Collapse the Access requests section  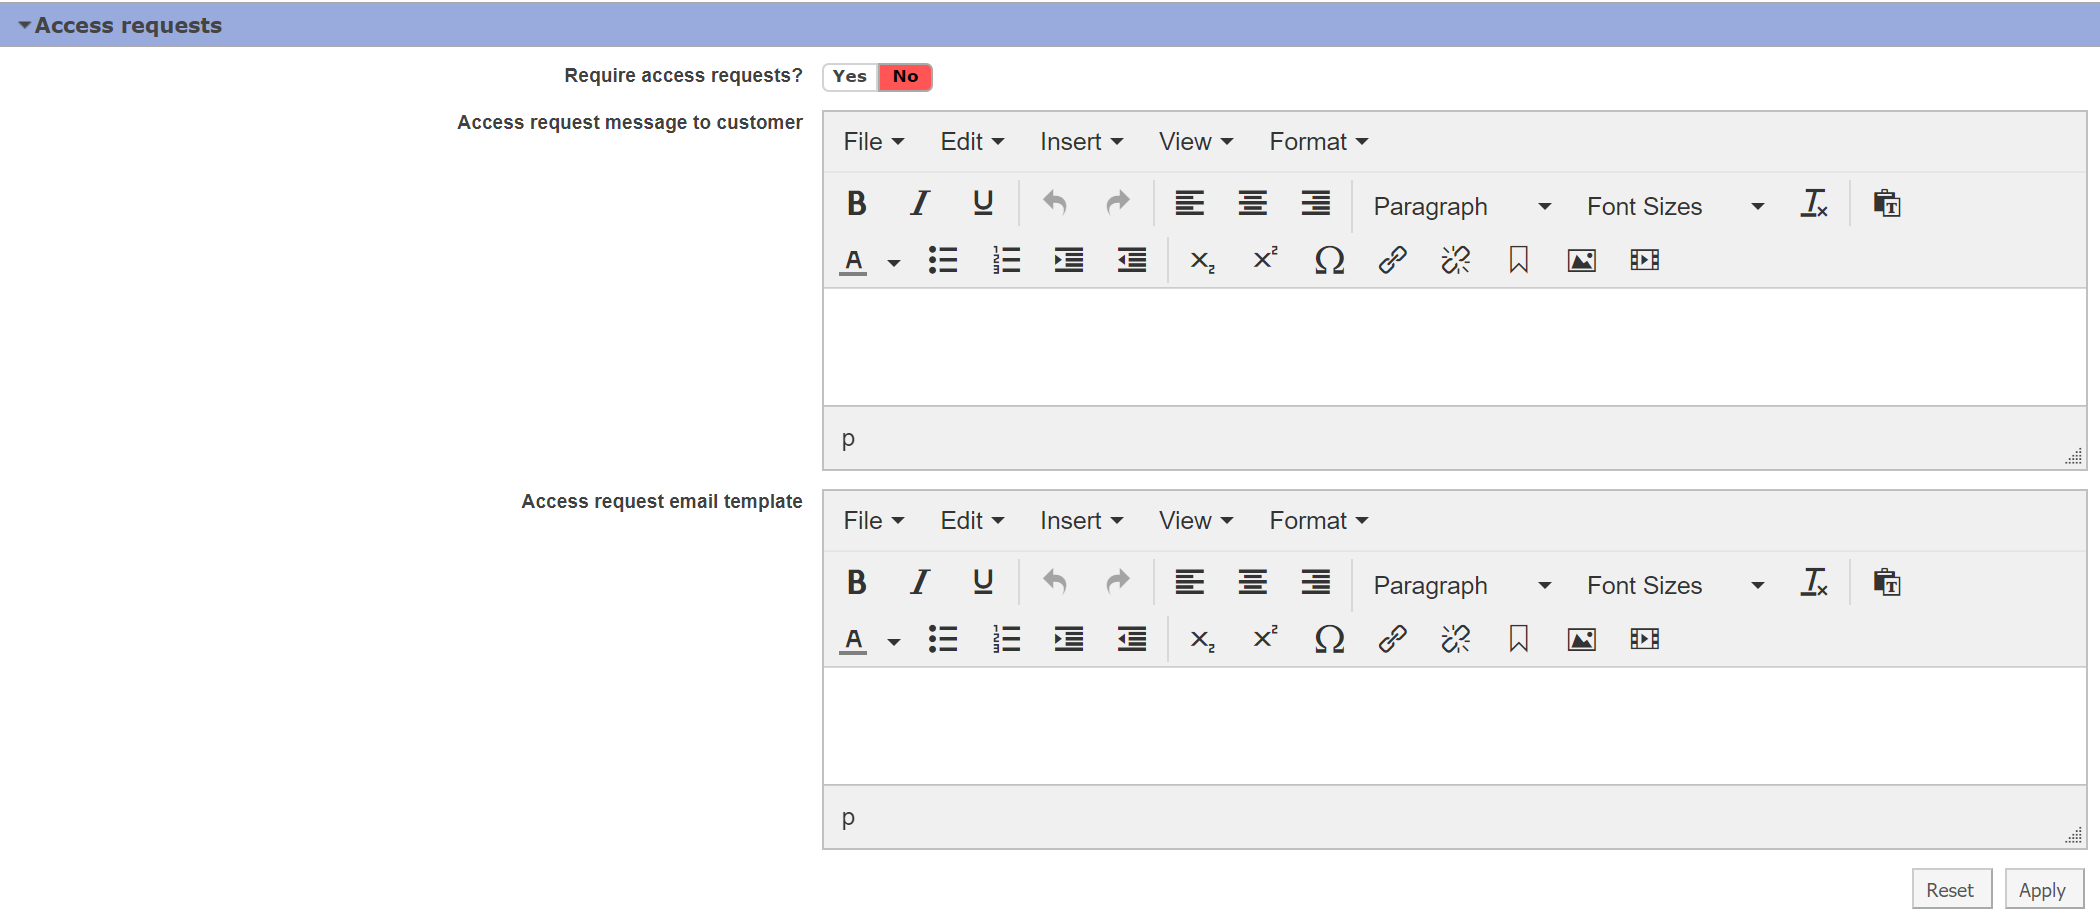25,25
